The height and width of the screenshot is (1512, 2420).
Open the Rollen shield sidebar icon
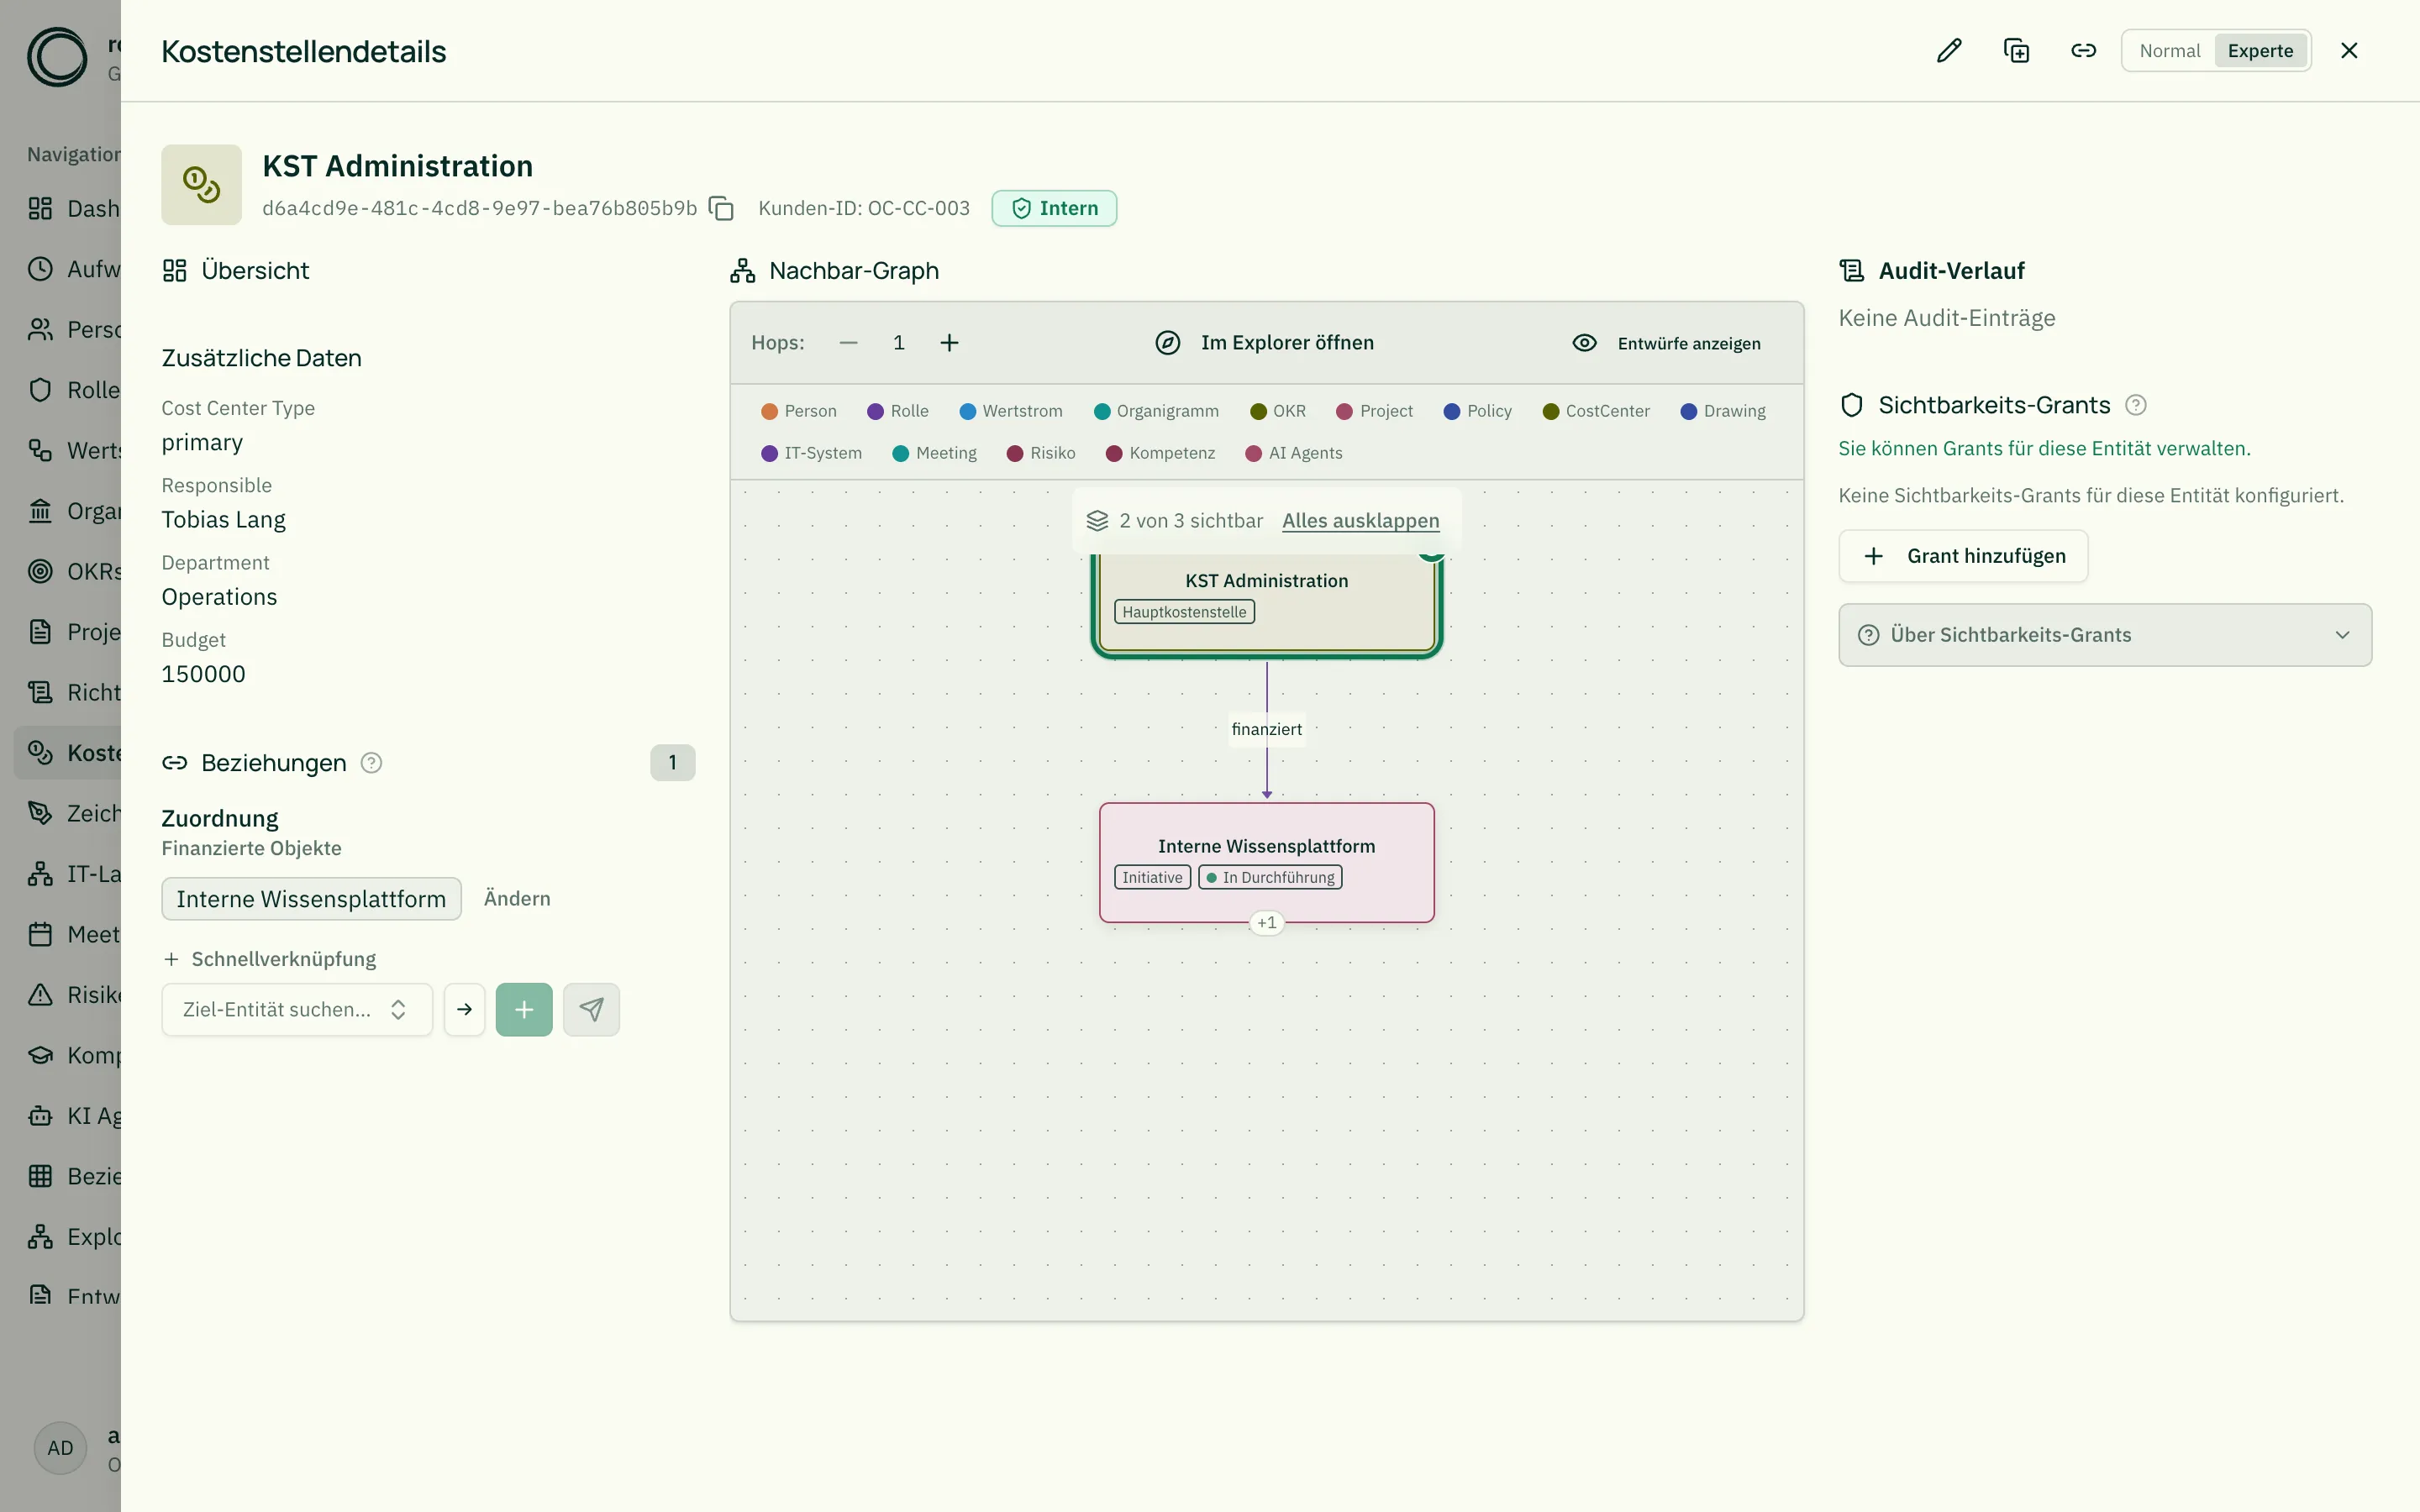coord(40,390)
